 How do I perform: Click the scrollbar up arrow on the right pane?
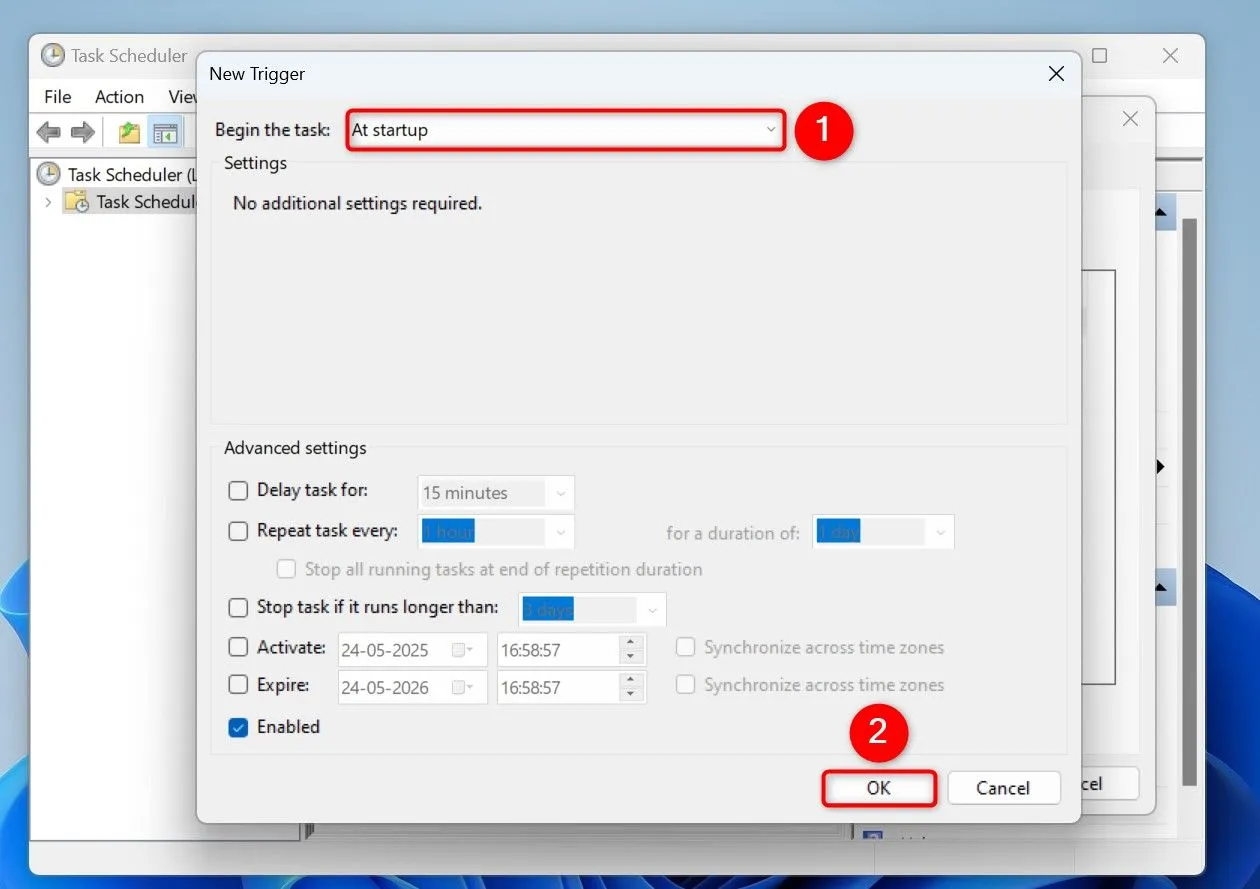(x=1160, y=212)
